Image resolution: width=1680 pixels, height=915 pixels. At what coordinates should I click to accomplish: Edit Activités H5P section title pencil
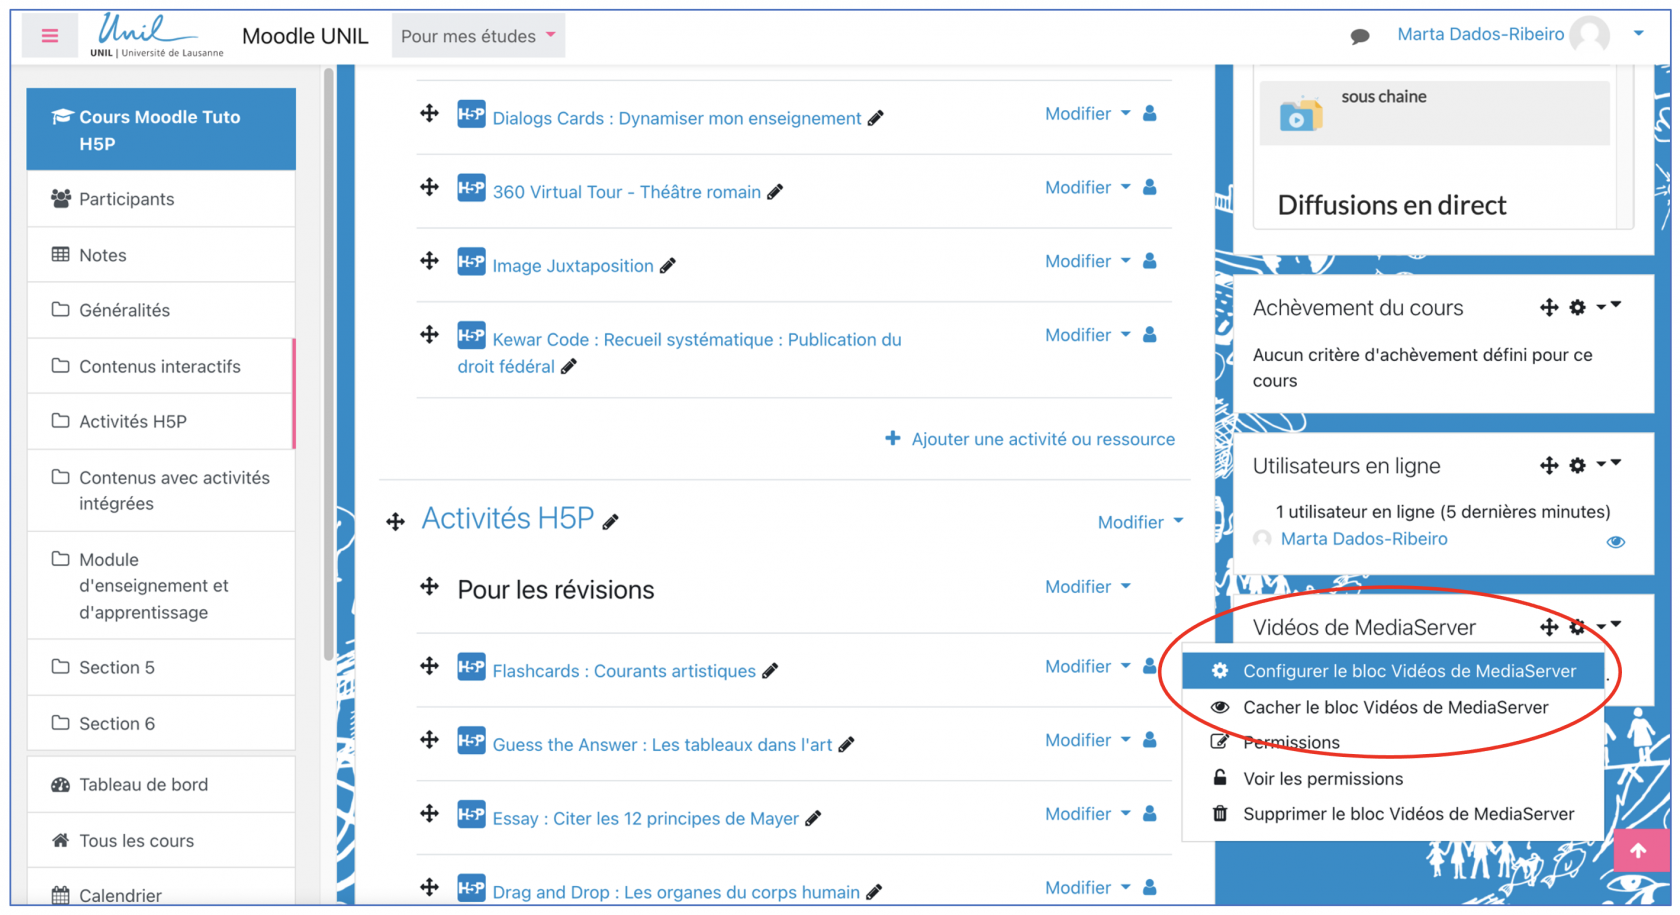pos(611,521)
